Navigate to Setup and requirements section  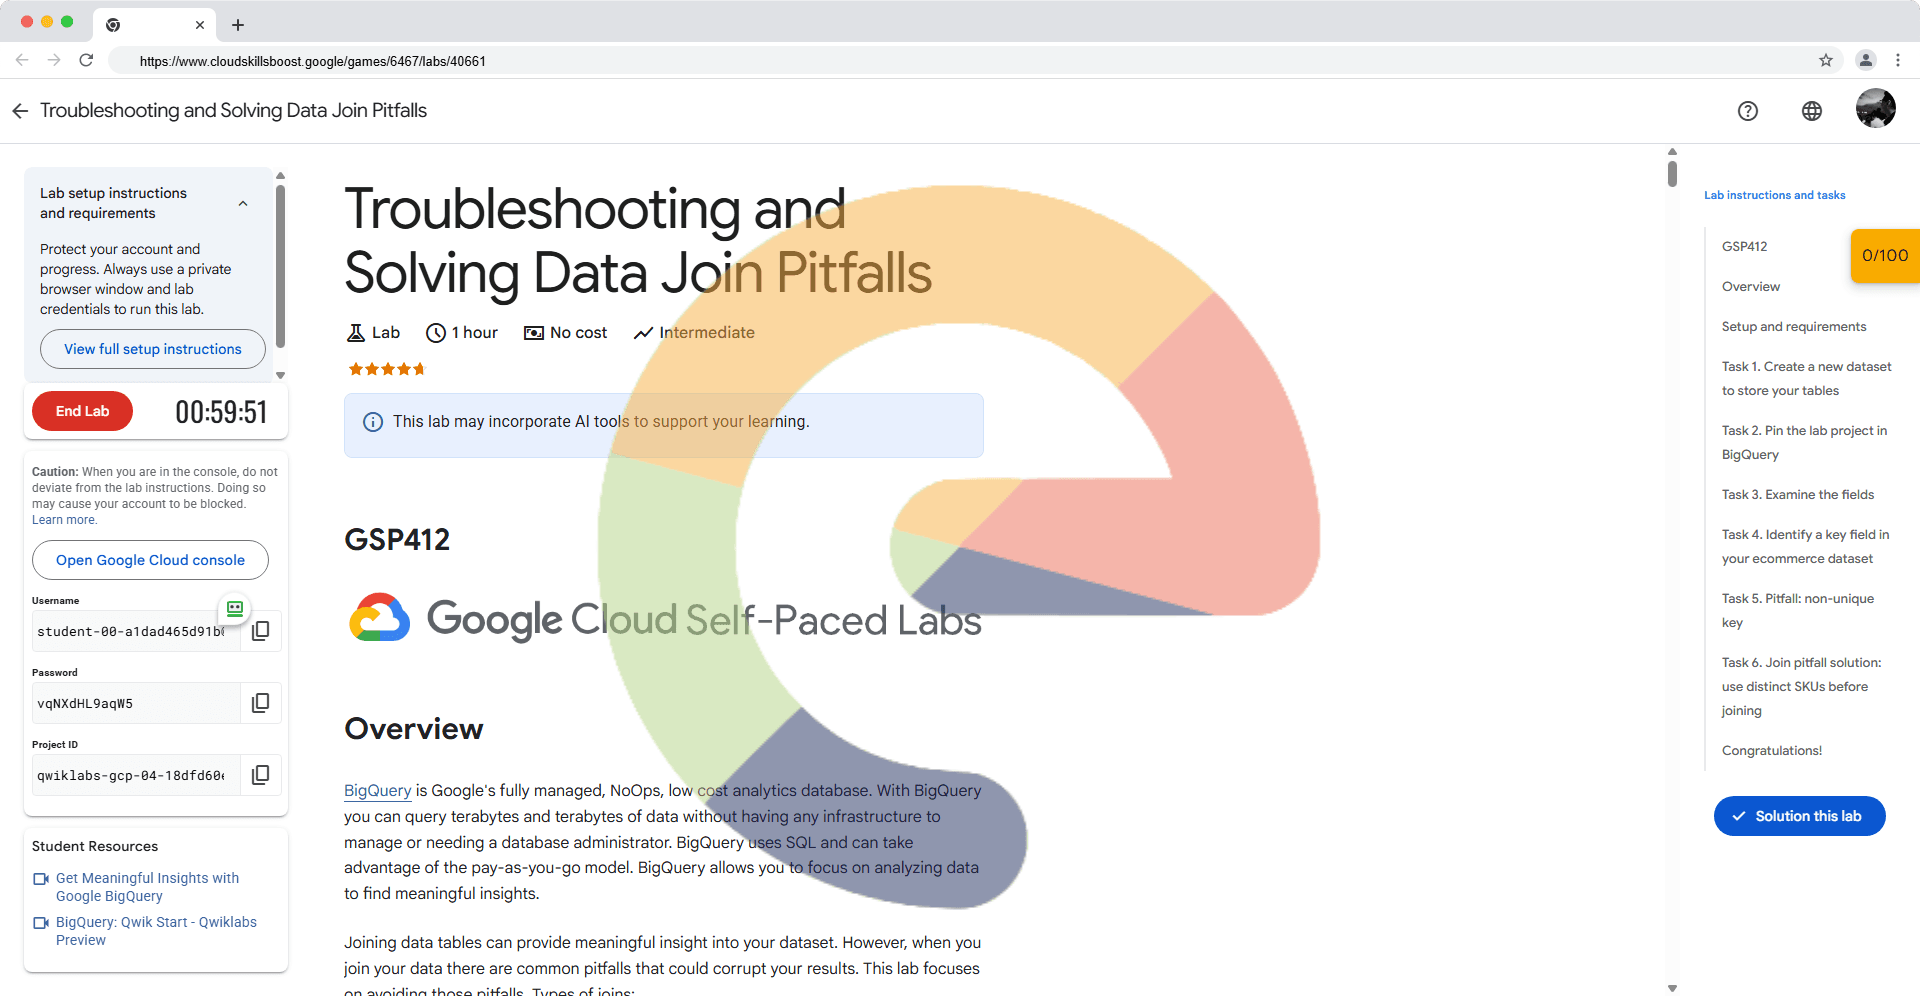coord(1793,327)
